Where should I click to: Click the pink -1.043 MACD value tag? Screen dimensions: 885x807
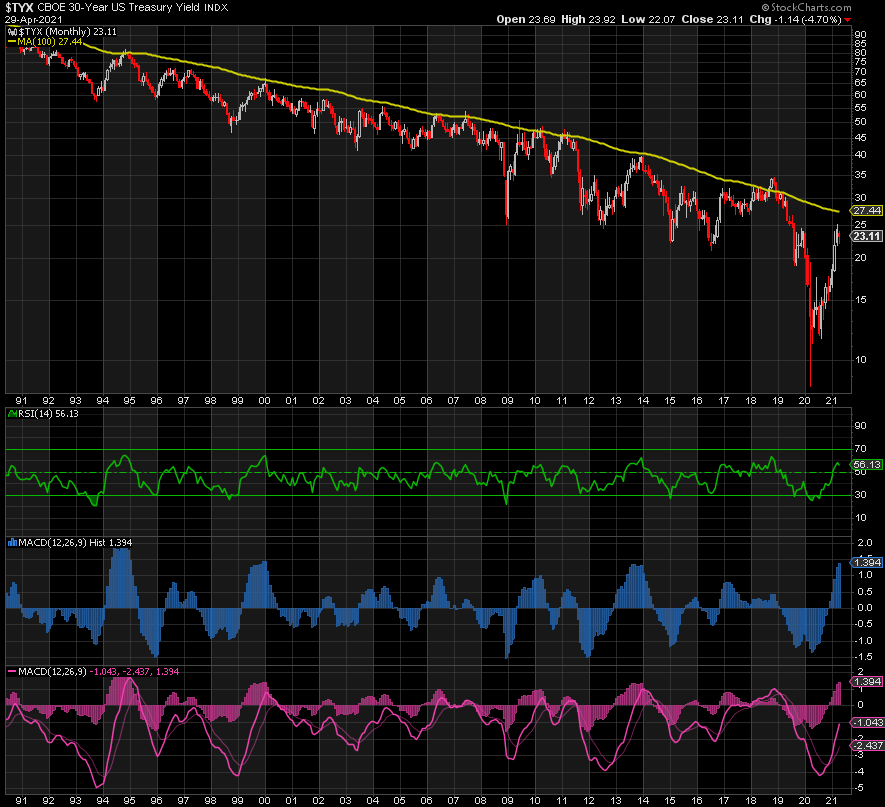tap(867, 722)
